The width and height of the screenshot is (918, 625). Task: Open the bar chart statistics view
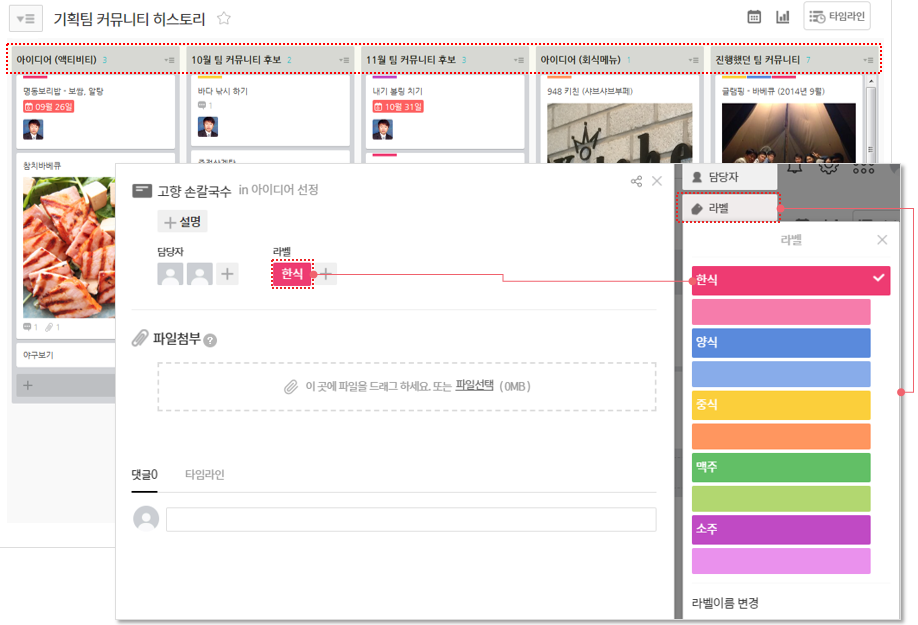click(x=783, y=17)
